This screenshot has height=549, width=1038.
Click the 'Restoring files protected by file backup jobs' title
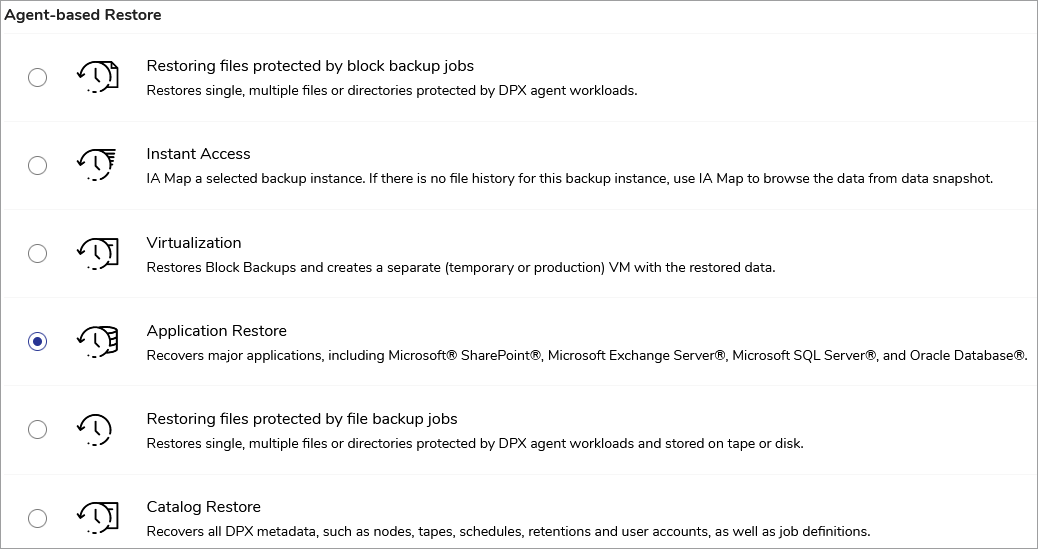tap(302, 419)
